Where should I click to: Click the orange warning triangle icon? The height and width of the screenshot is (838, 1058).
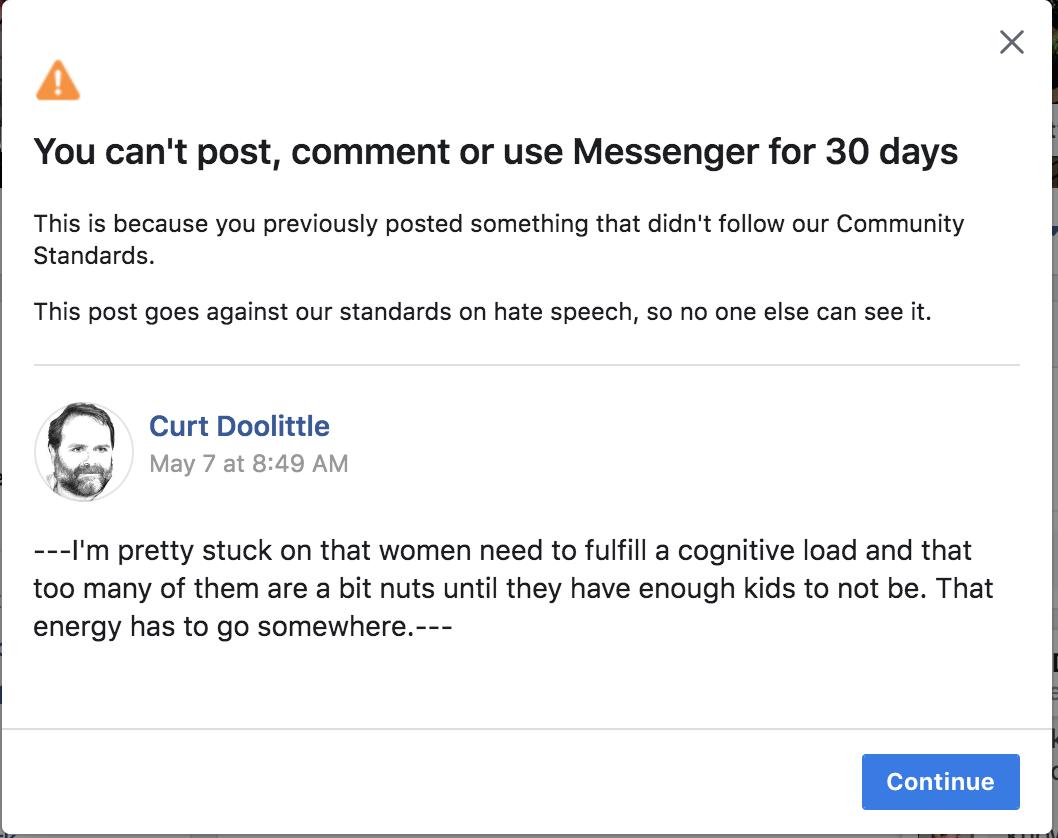pyautogui.click(x=58, y=81)
